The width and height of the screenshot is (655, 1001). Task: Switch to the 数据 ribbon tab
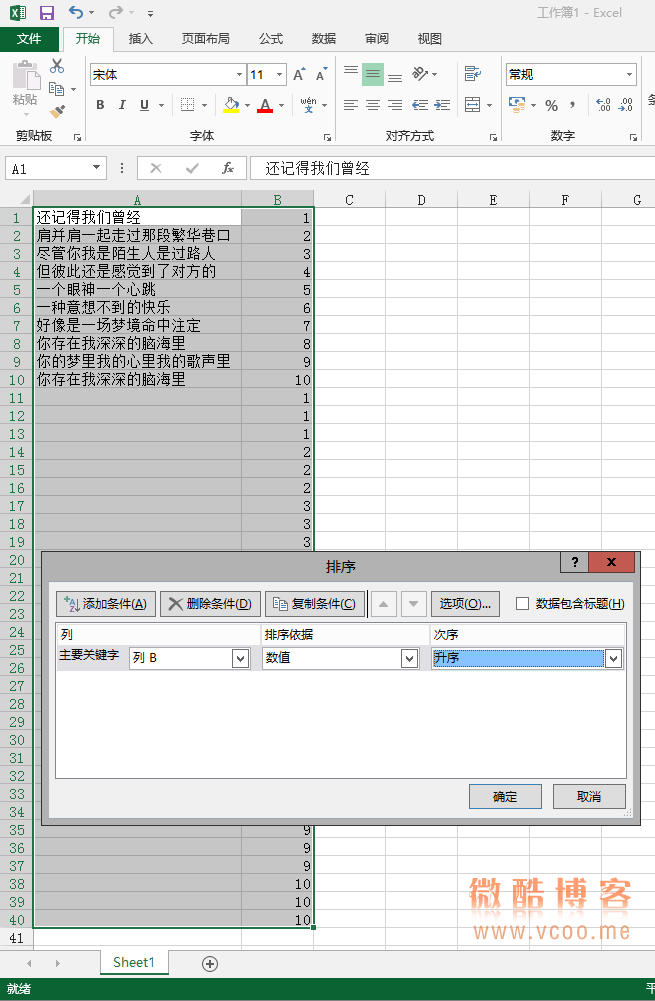(x=324, y=39)
